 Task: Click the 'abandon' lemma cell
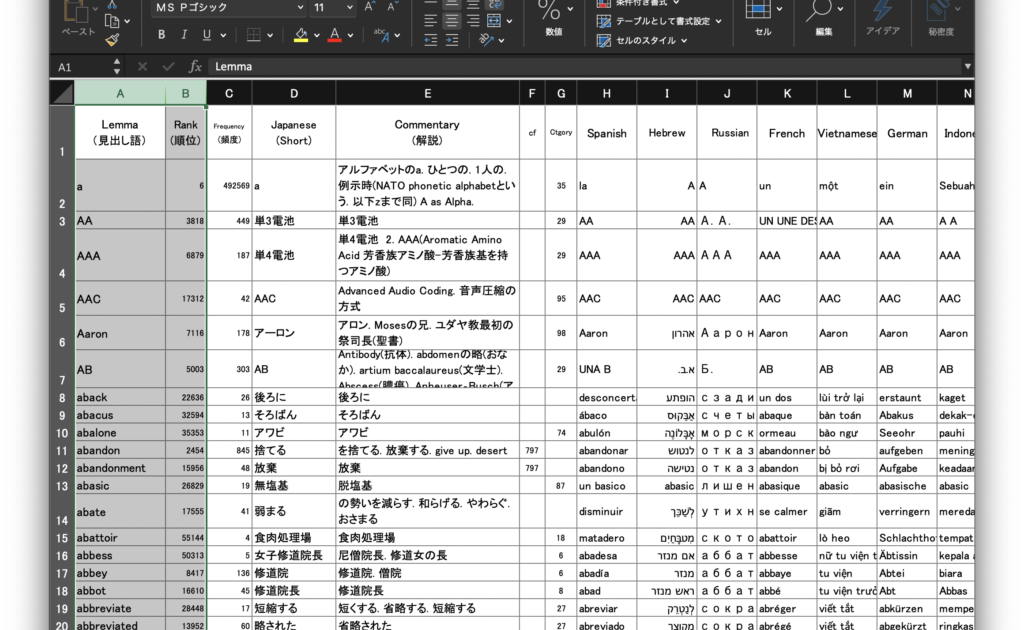click(x=120, y=450)
